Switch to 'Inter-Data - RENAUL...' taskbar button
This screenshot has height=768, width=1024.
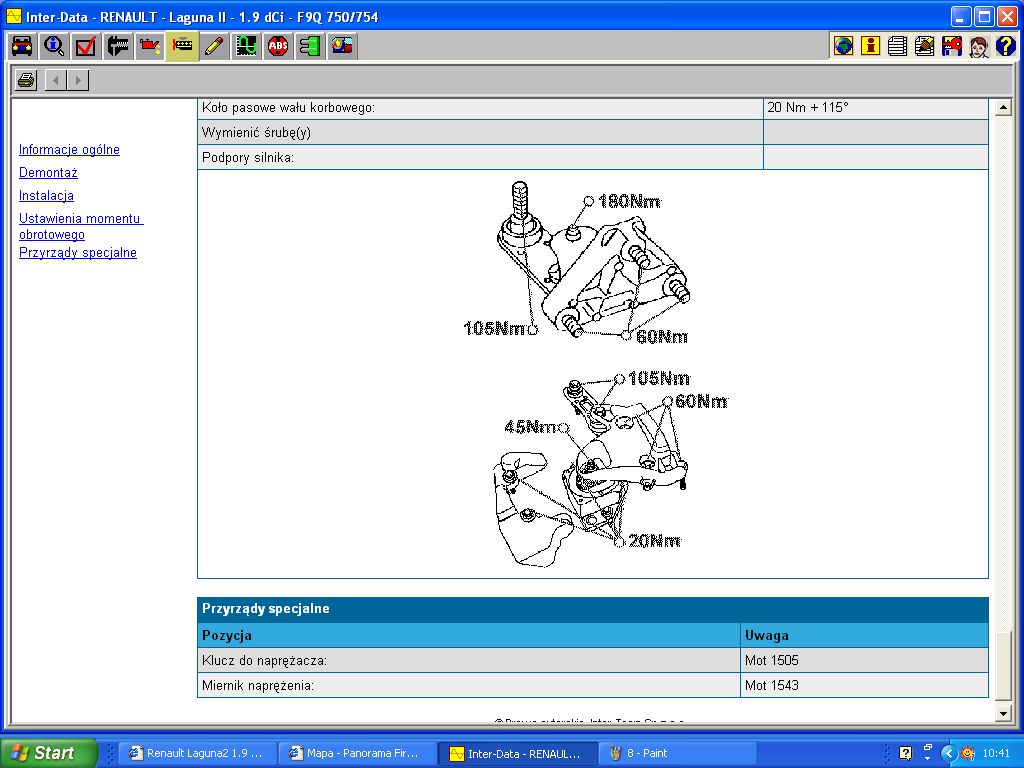pos(517,753)
